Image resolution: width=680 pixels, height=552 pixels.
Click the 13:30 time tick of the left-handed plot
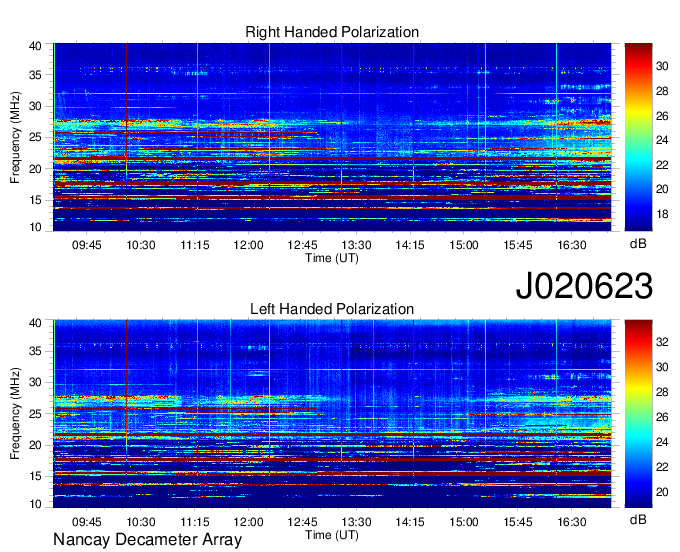point(356,522)
